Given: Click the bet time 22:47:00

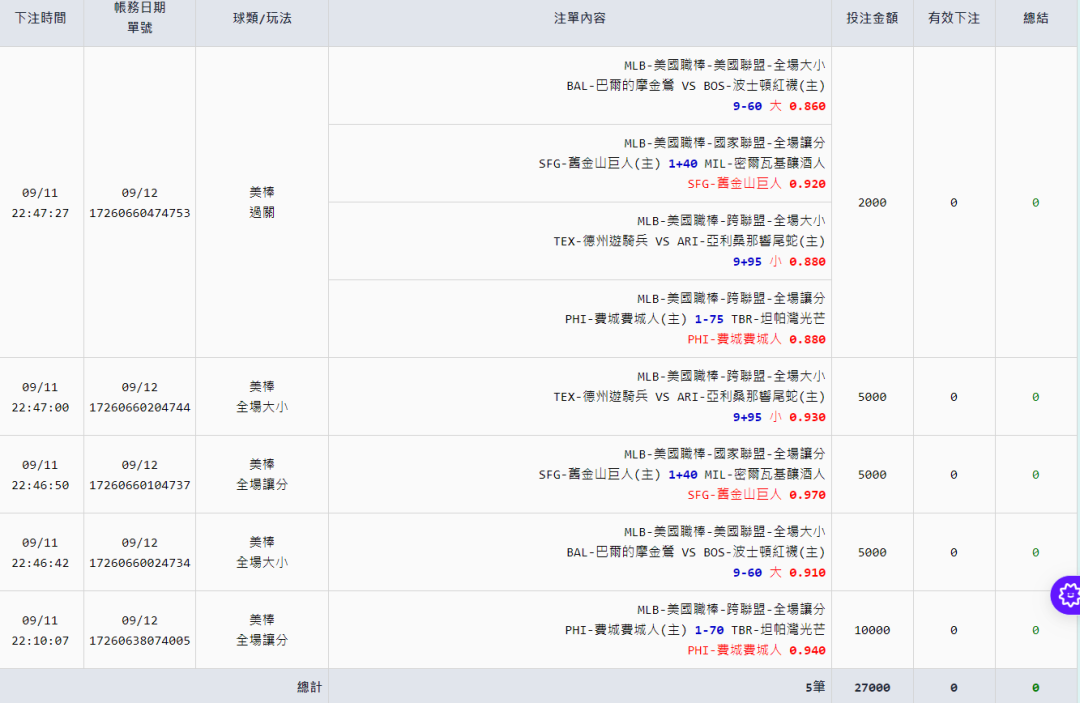Looking at the screenshot, I should (x=41, y=408).
